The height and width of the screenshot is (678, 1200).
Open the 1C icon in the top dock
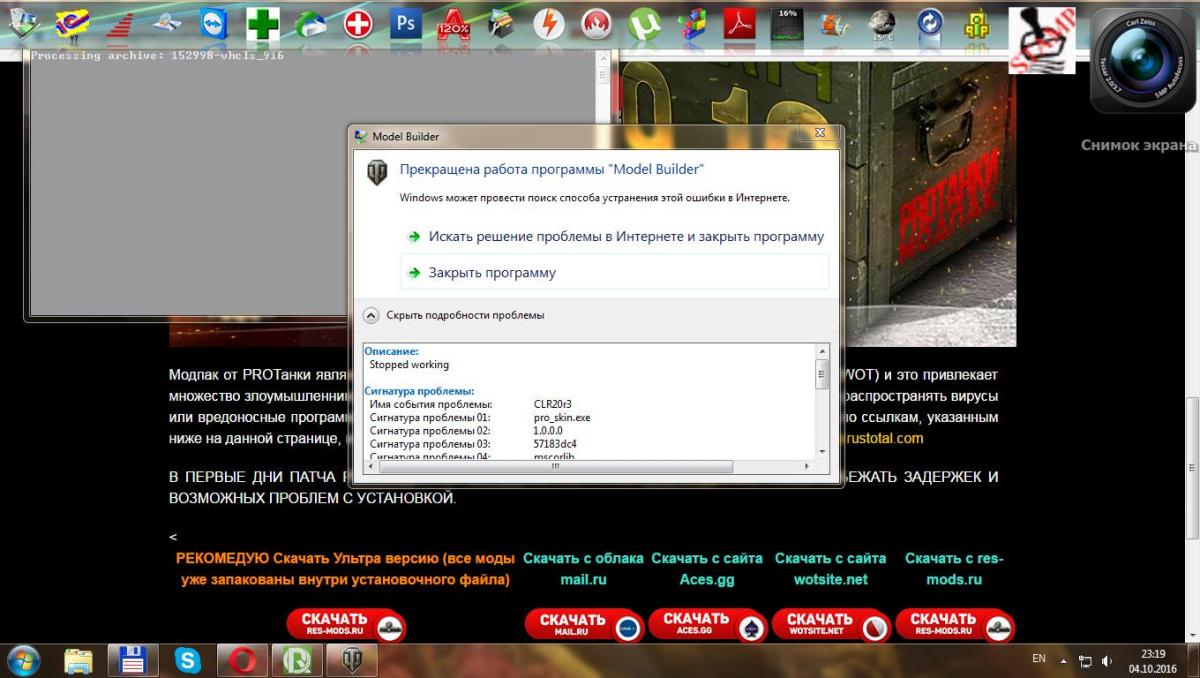click(x=70, y=23)
